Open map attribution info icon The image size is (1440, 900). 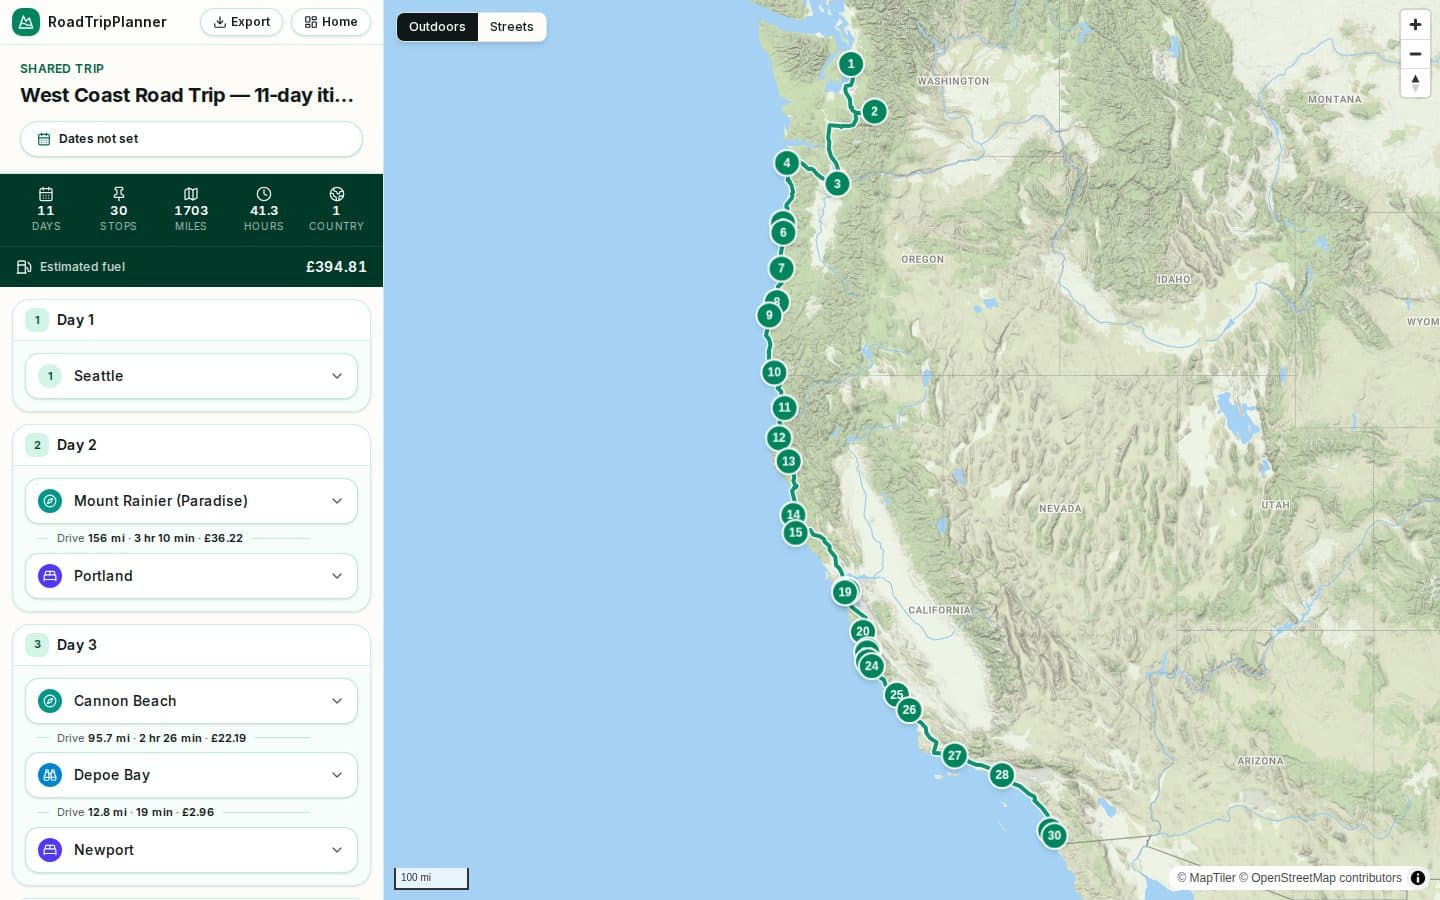coord(1418,878)
